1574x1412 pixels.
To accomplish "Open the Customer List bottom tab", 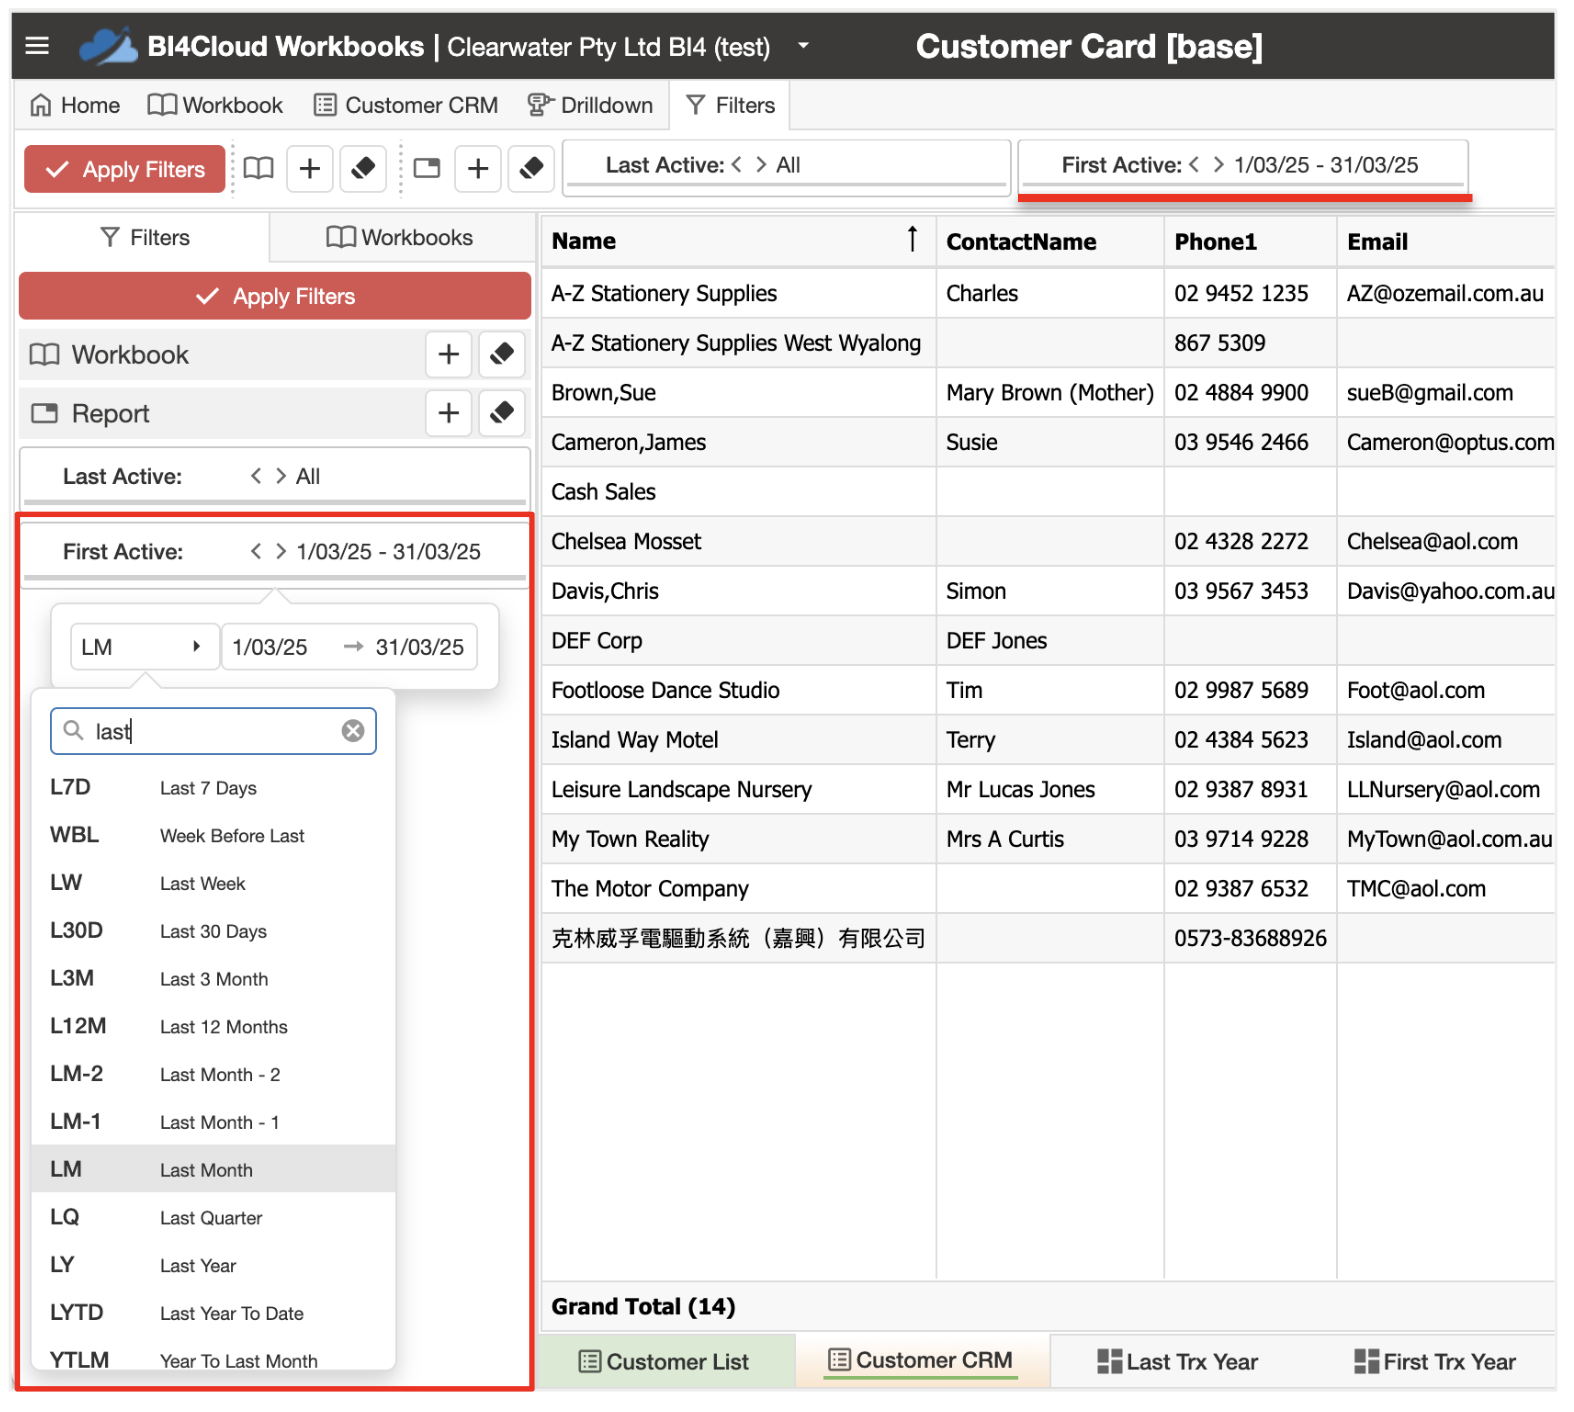I will 666,1361.
